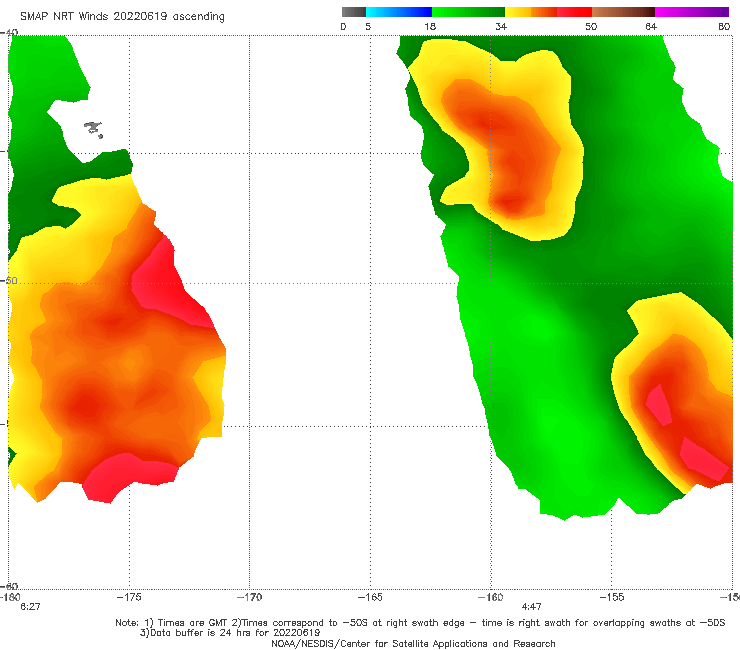This screenshot has width=740, height=650.
Task: Click the magenta-purple segment of the color bar
Action: pos(692,12)
